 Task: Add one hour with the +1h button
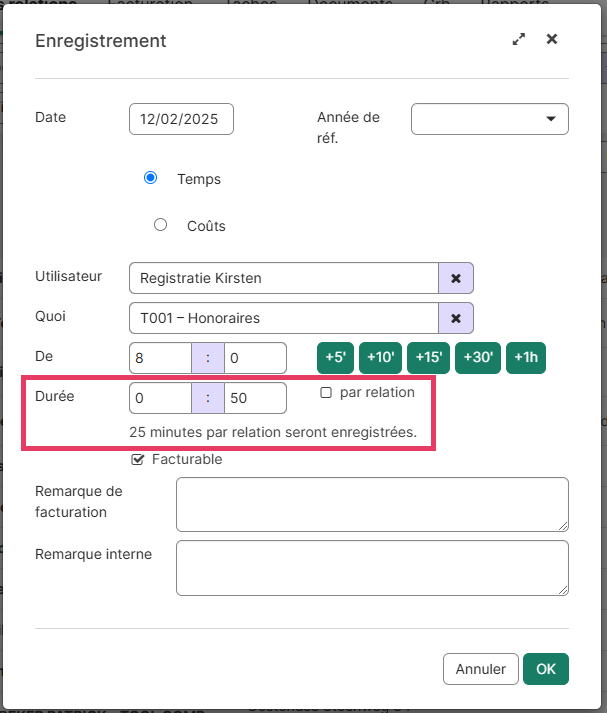(x=526, y=358)
